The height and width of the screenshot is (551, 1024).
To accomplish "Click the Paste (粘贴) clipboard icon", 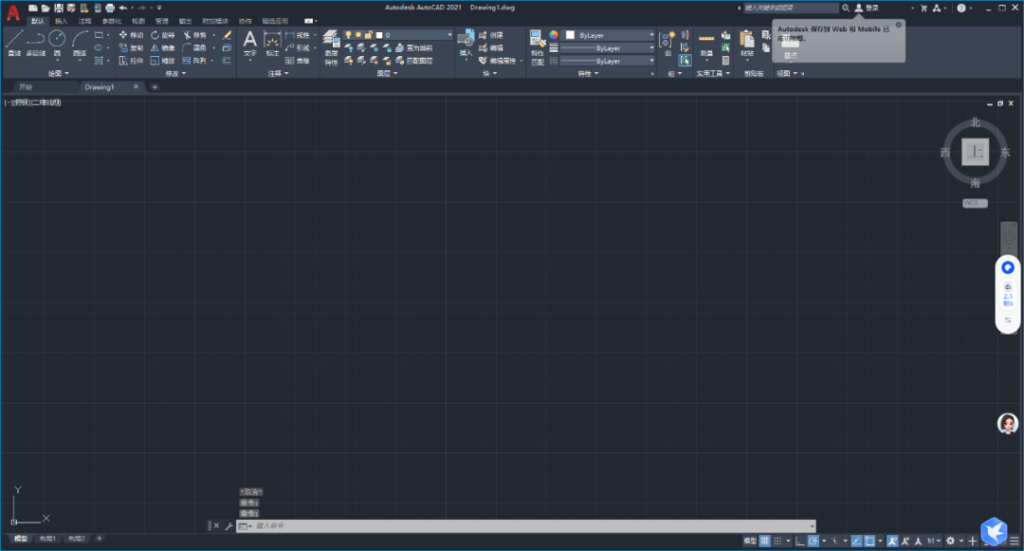I will point(747,42).
